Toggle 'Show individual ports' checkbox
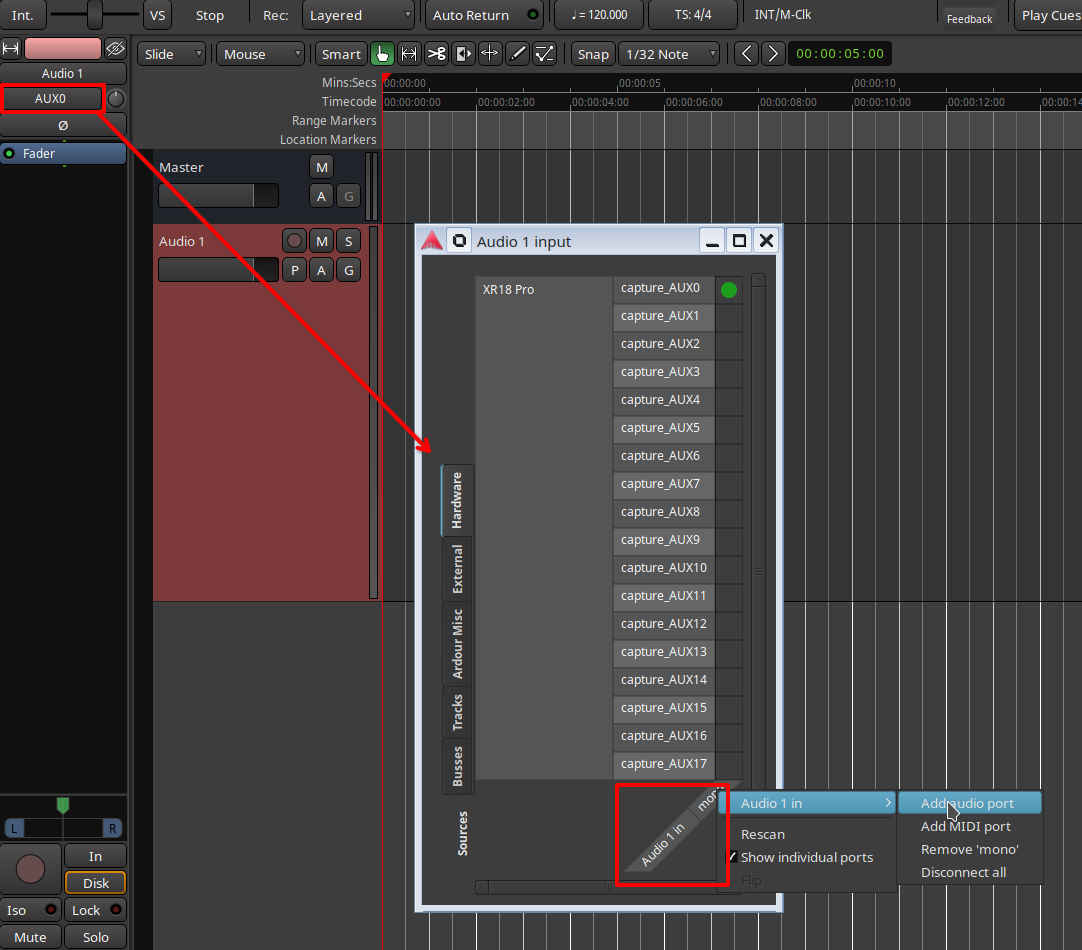Viewport: 1082px width, 950px height. pos(733,857)
